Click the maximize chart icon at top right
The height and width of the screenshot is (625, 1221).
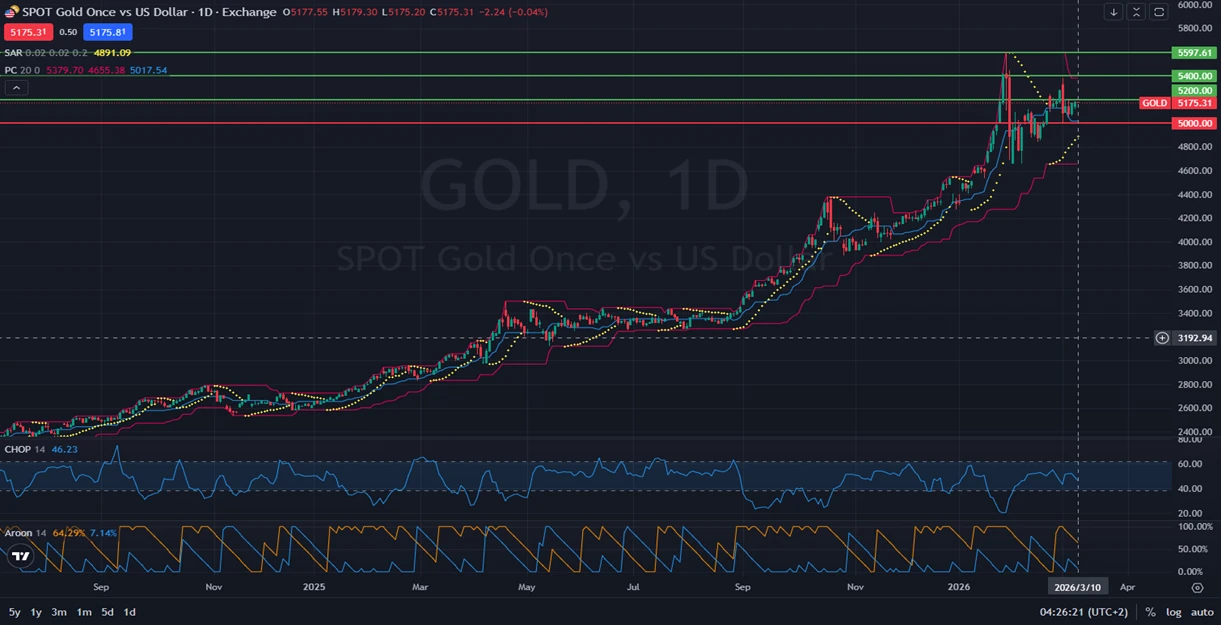point(1159,12)
